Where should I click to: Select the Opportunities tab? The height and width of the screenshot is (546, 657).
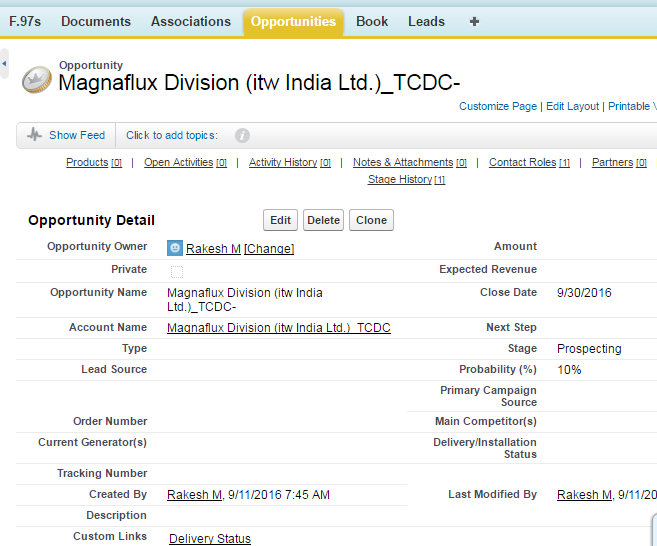pyautogui.click(x=293, y=22)
